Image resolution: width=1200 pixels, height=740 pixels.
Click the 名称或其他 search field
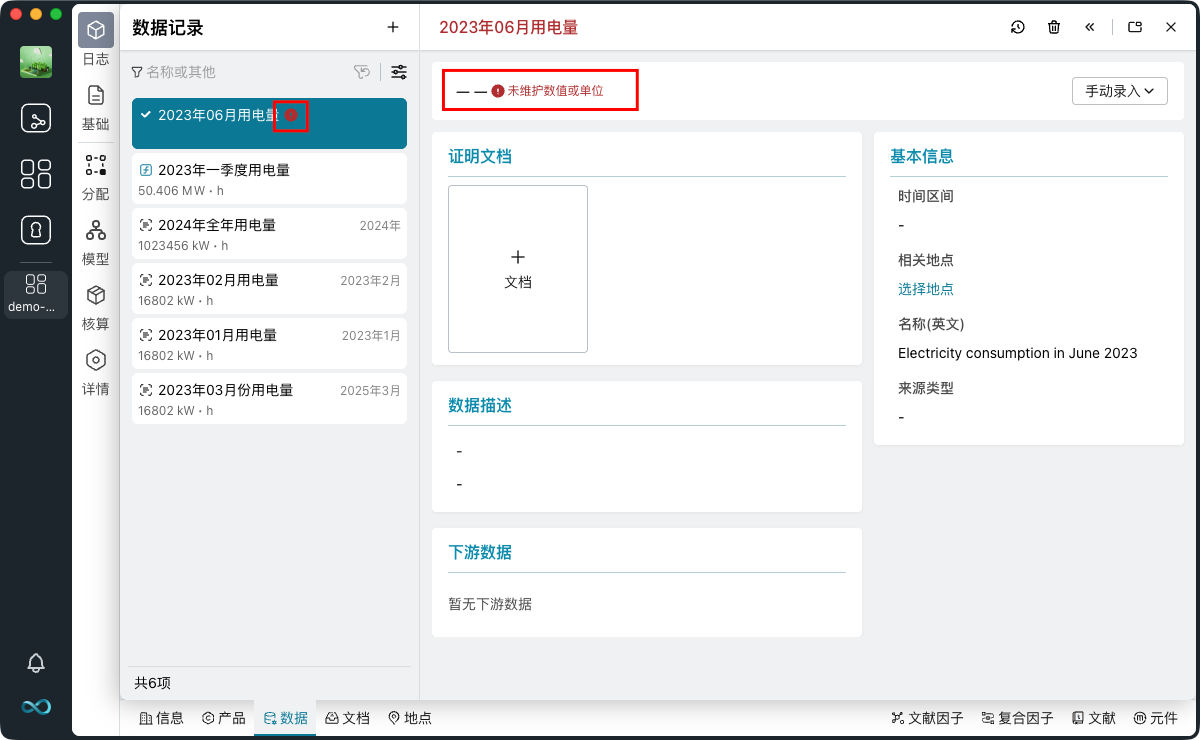(240, 72)
